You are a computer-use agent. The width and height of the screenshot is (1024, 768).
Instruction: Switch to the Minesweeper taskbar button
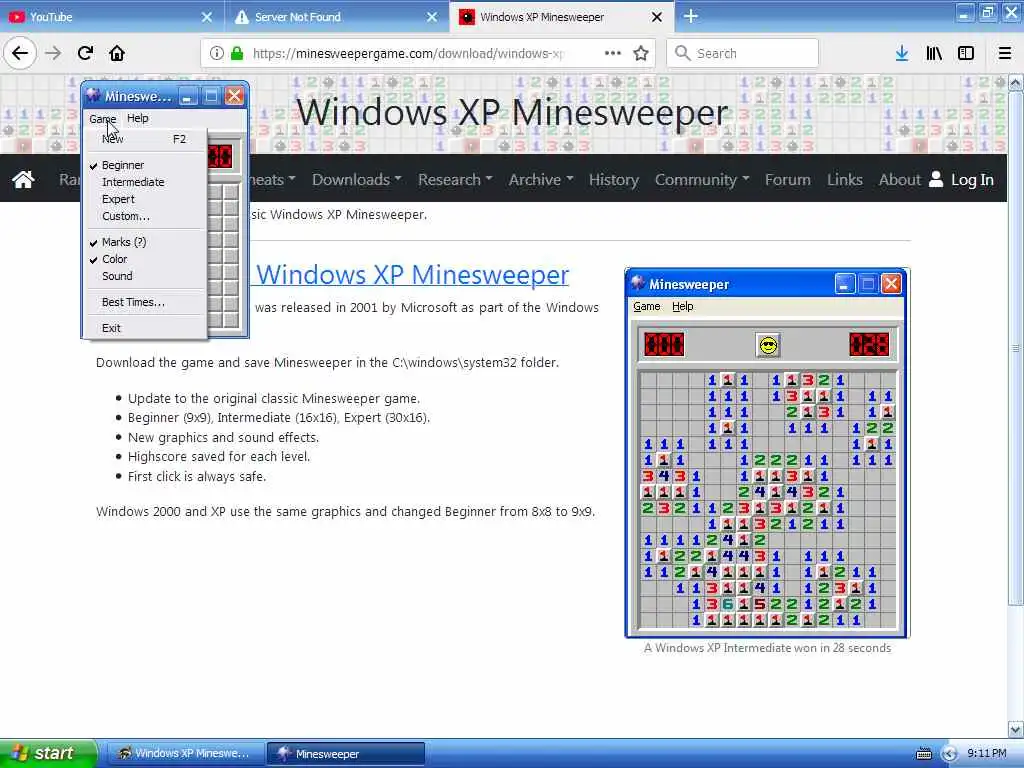pos(345,754)
